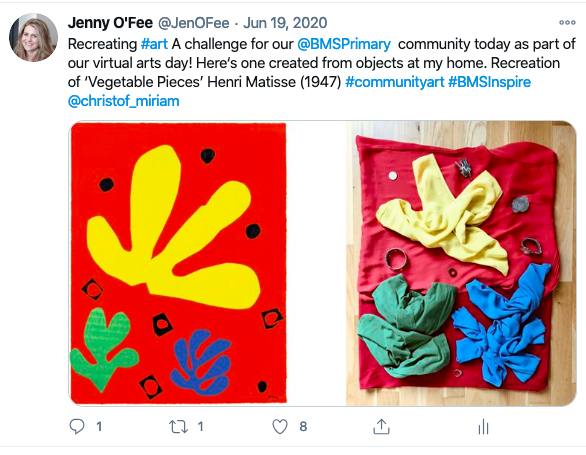Open the #communityart hashtag
The width and height of the screenshot is (586, 455).
click(395, 82)
